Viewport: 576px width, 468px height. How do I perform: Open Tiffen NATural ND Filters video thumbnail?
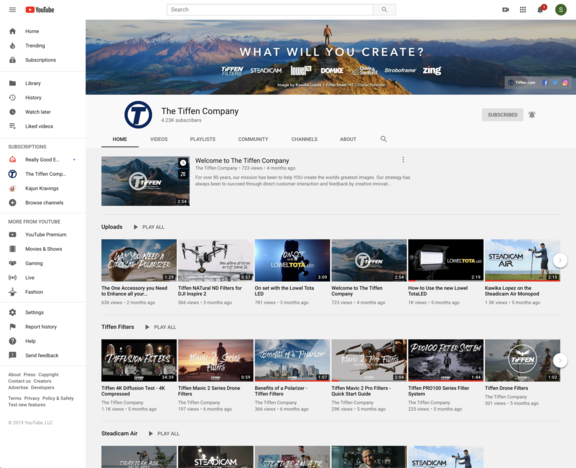pos(216,260)
